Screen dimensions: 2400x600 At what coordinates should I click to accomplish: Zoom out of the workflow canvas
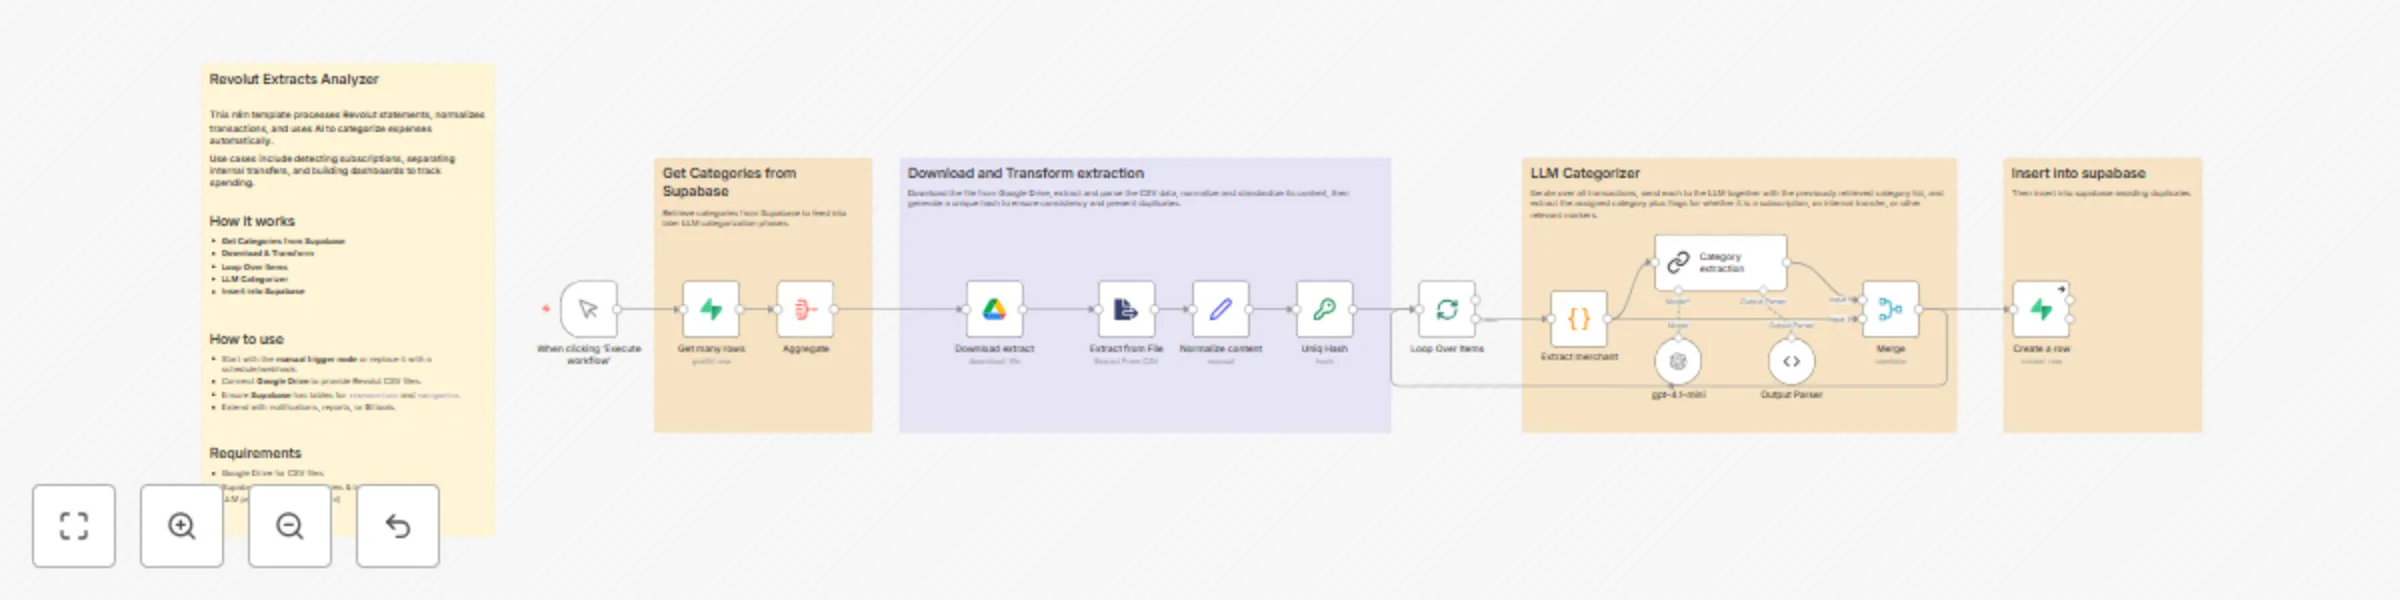[x=290, y=526]
